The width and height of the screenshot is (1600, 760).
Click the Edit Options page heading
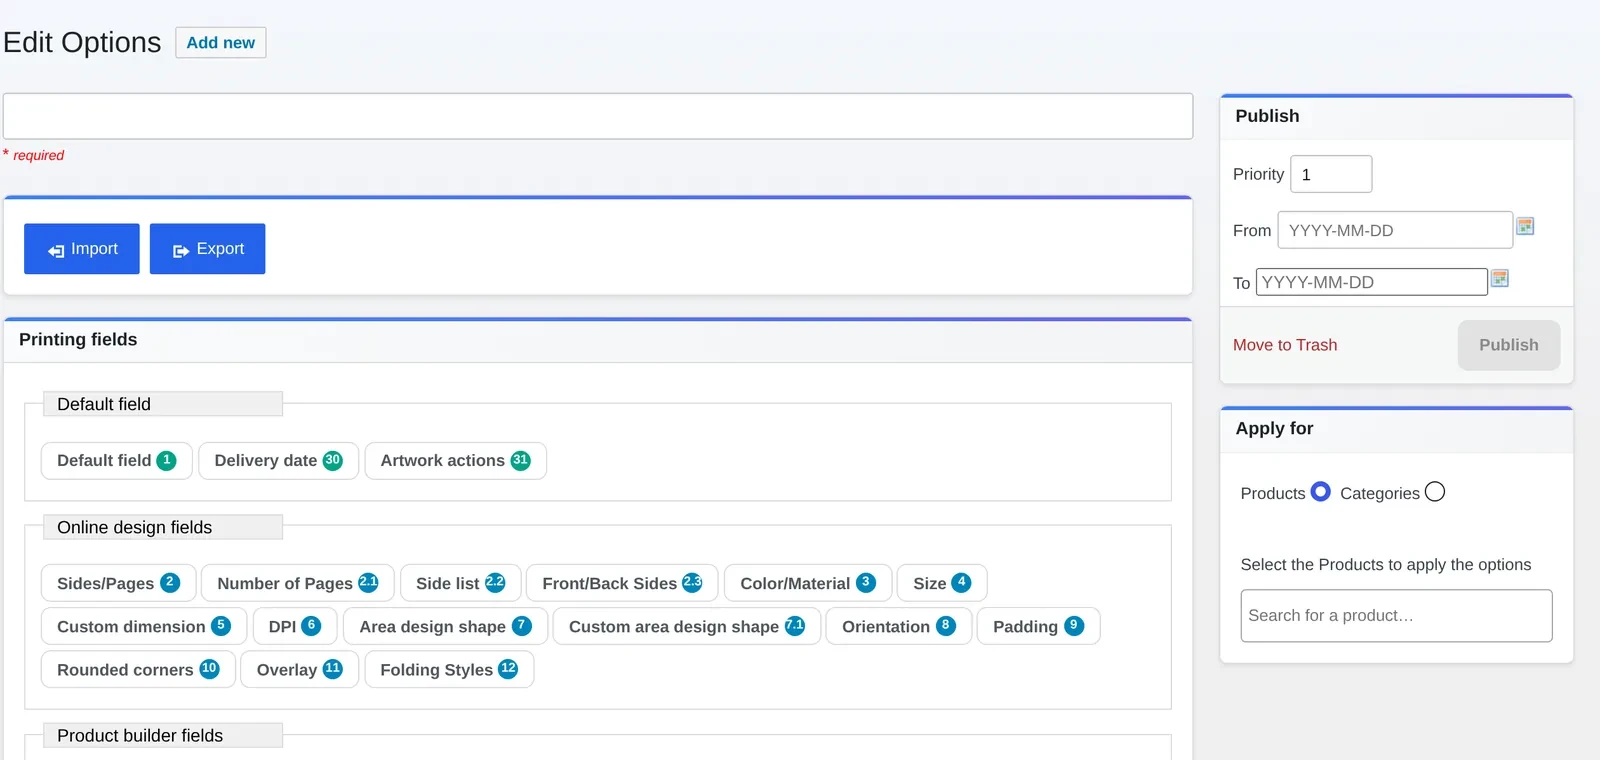coord(82,42)
